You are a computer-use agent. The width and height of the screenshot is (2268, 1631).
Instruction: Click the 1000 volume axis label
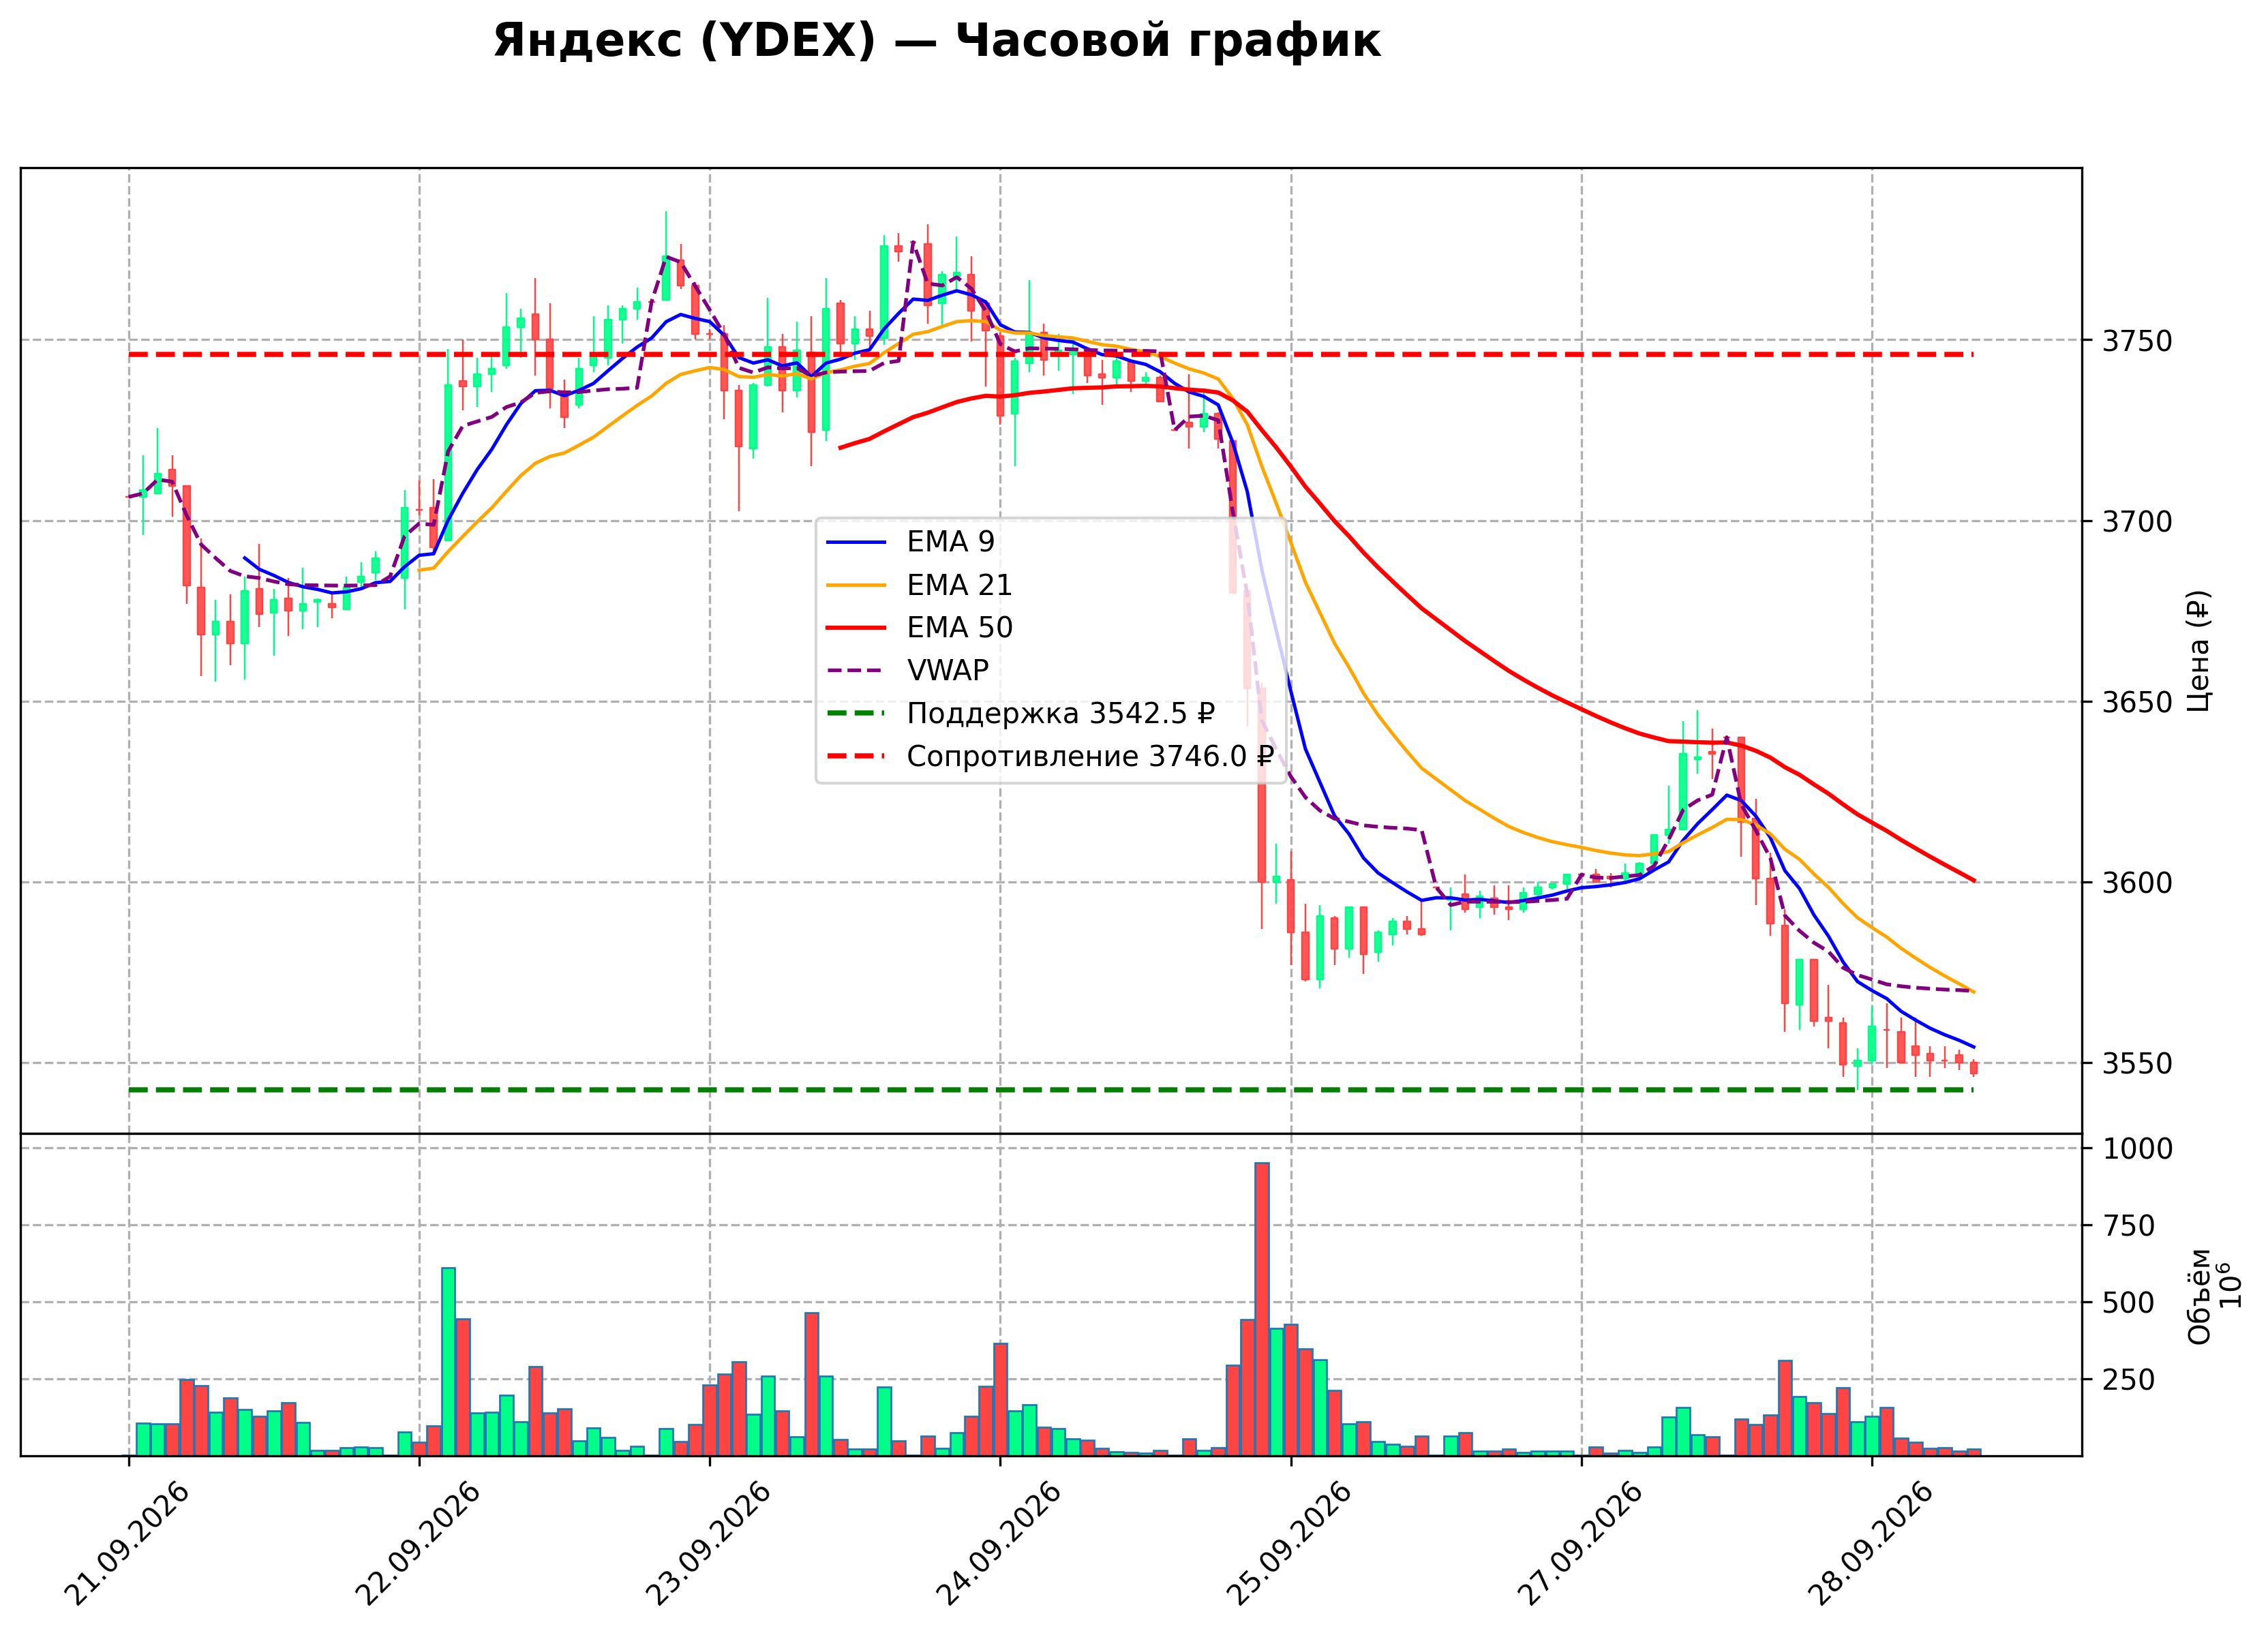[2137, 1149]
